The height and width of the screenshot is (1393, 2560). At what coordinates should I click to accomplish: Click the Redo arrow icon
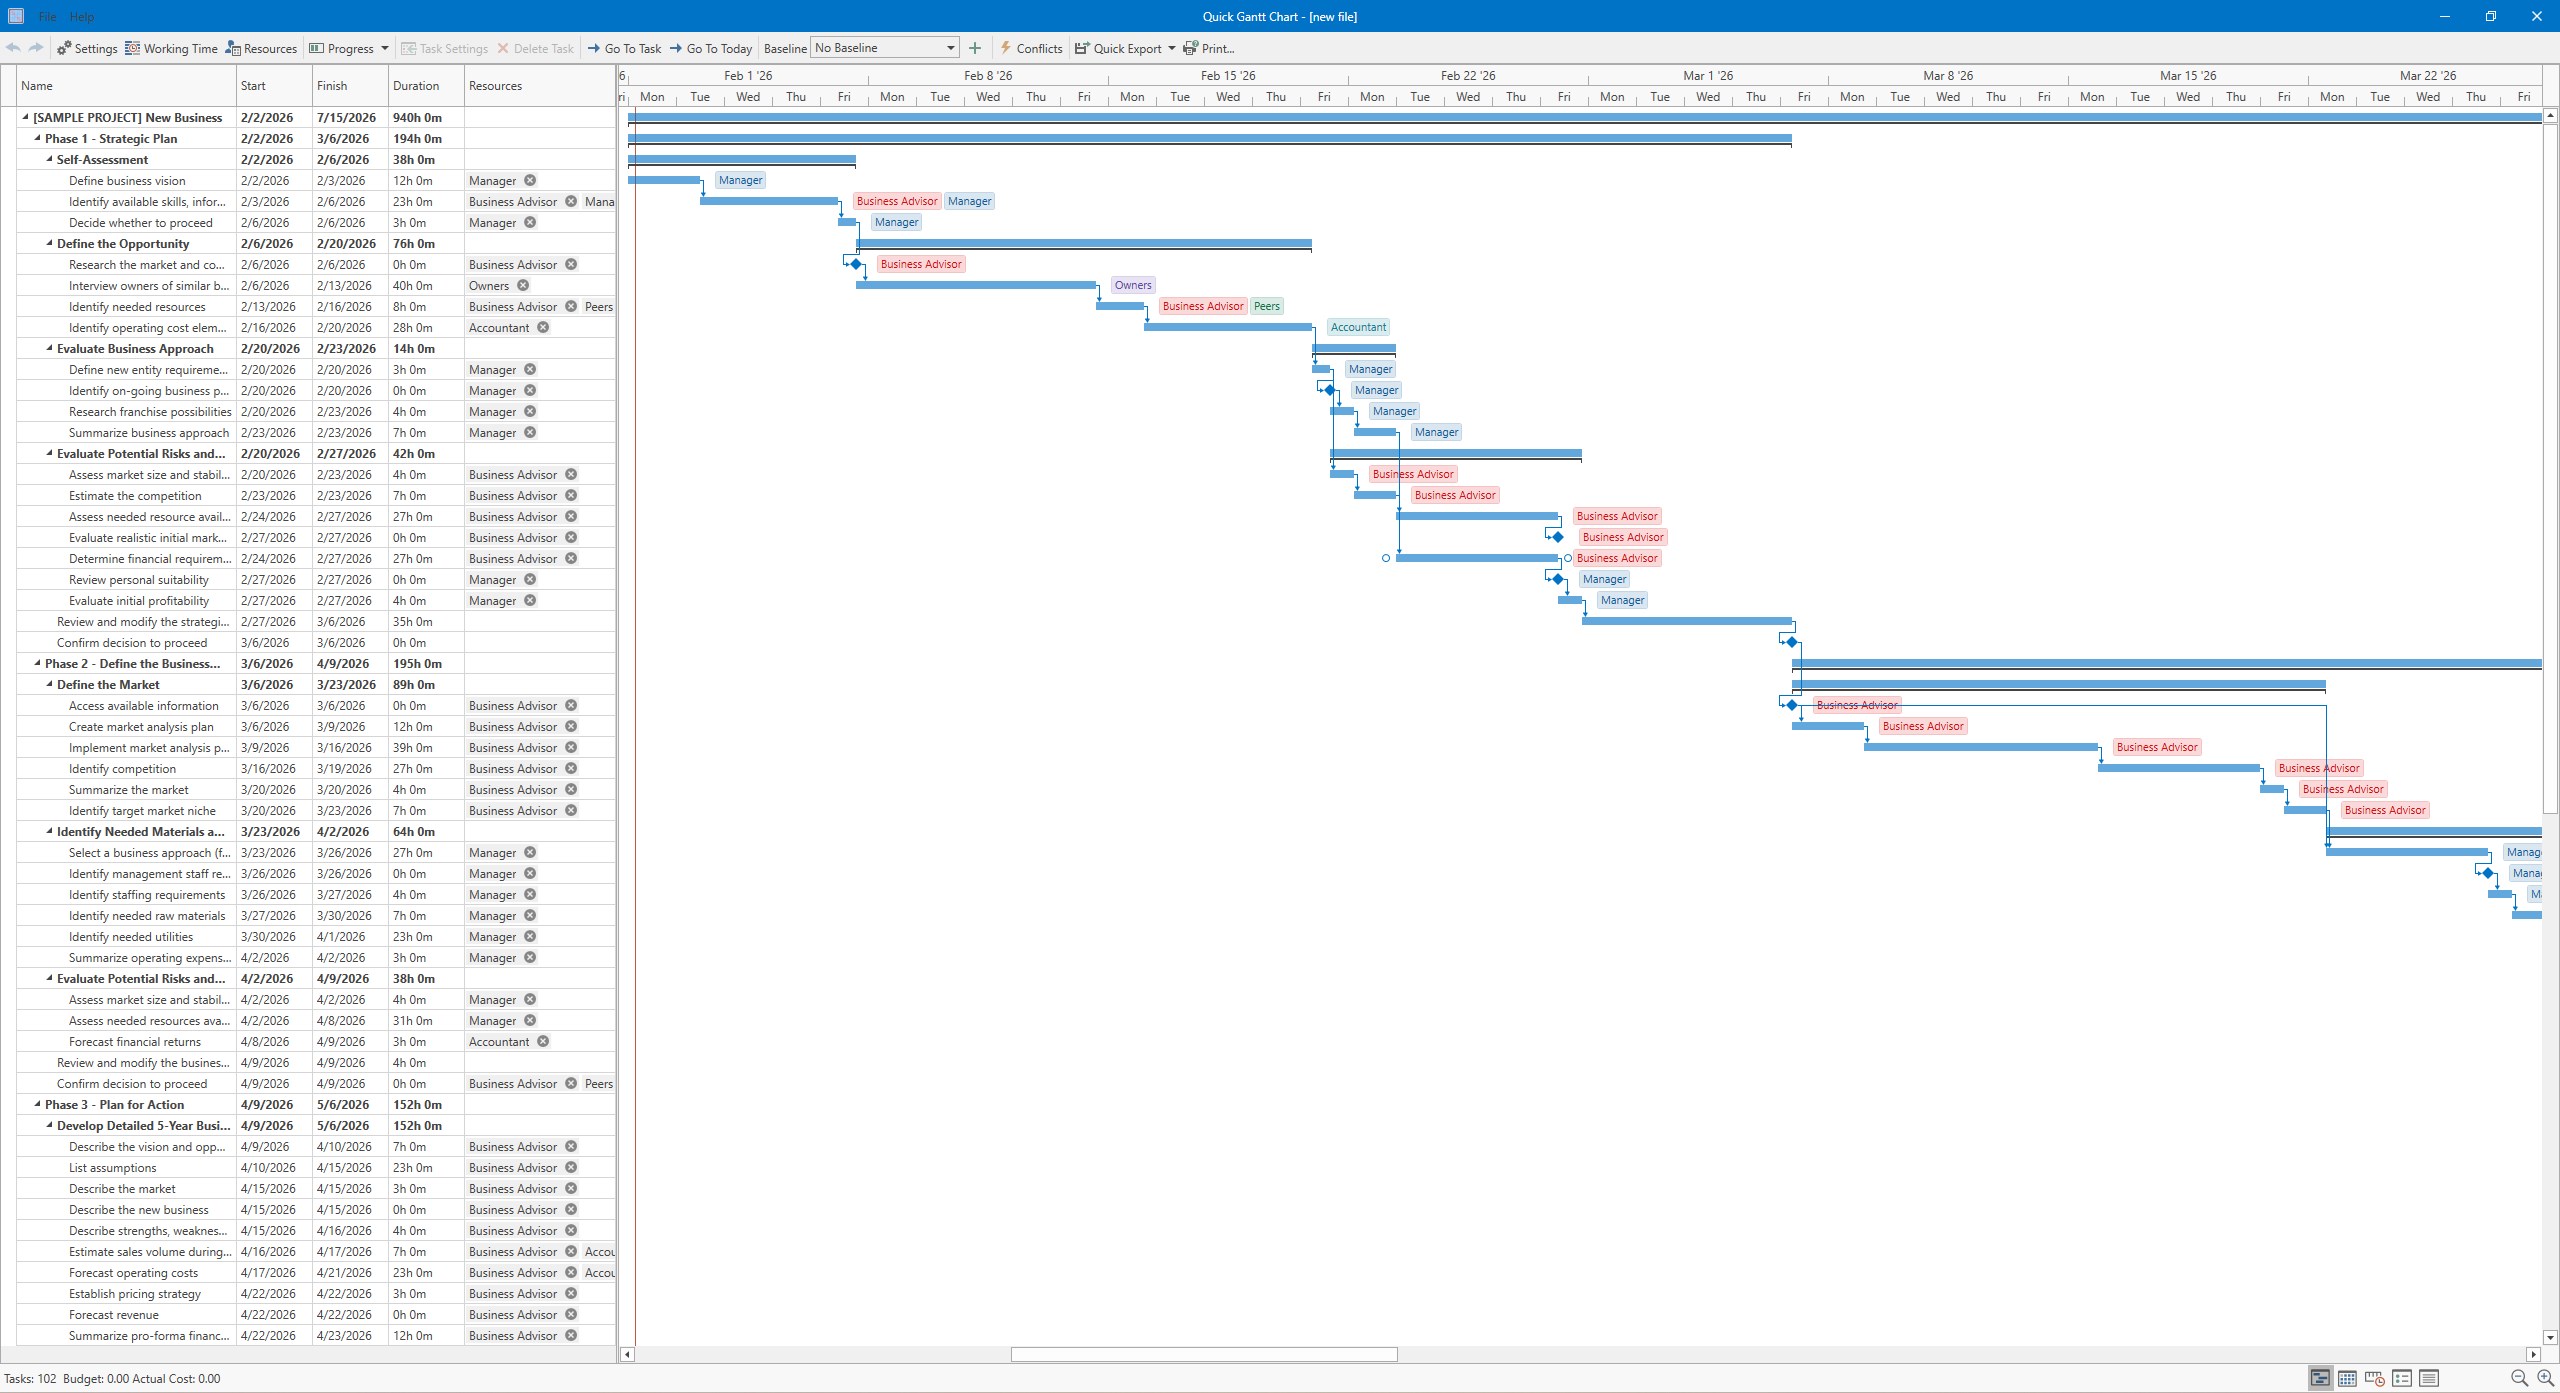35,47
